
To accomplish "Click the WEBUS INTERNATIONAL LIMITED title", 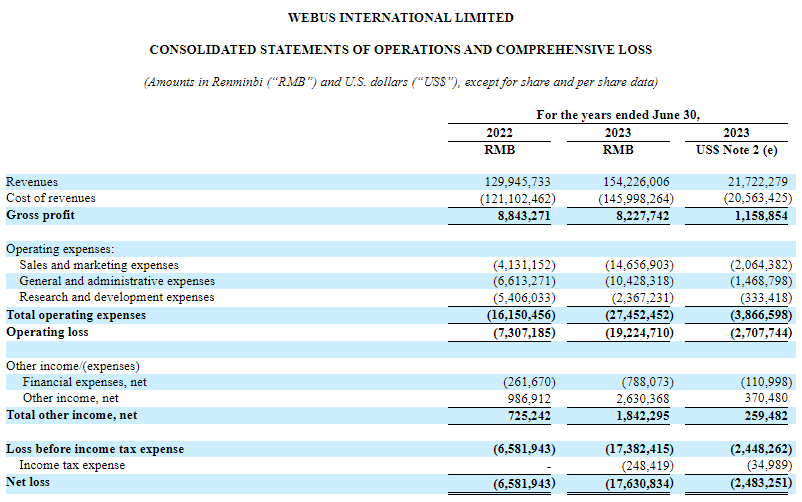I will [x=400, y=18].
